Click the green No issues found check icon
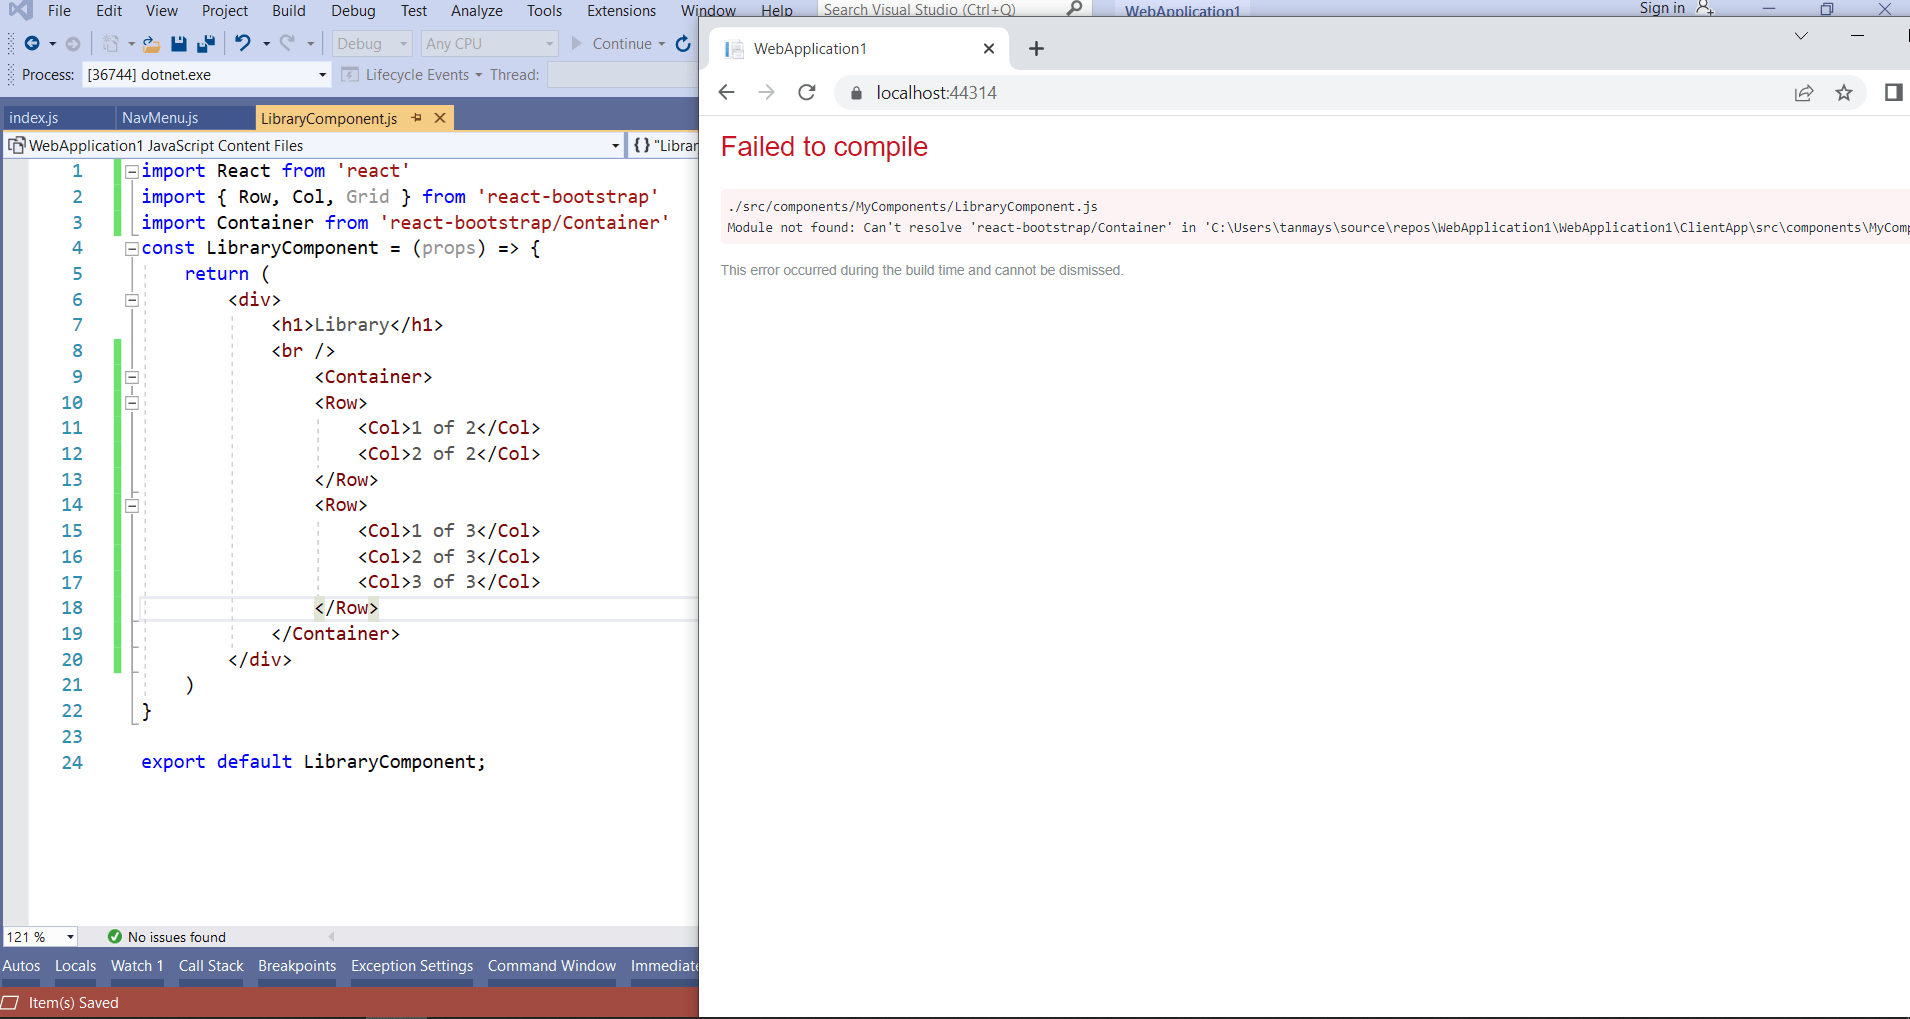This screenshot has height=1019, width=1910. click(115, 937)
